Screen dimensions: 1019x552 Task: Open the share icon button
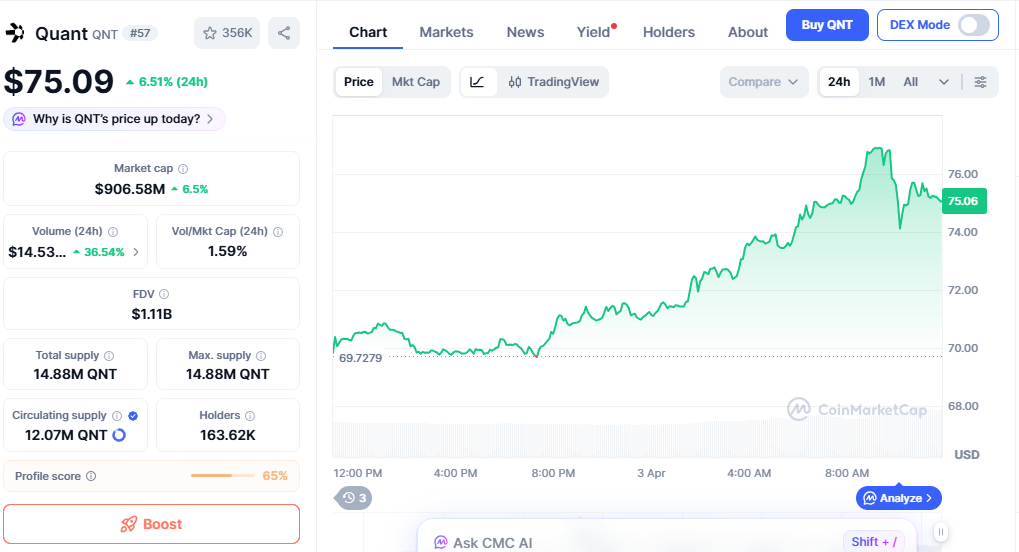coord(284,33)
